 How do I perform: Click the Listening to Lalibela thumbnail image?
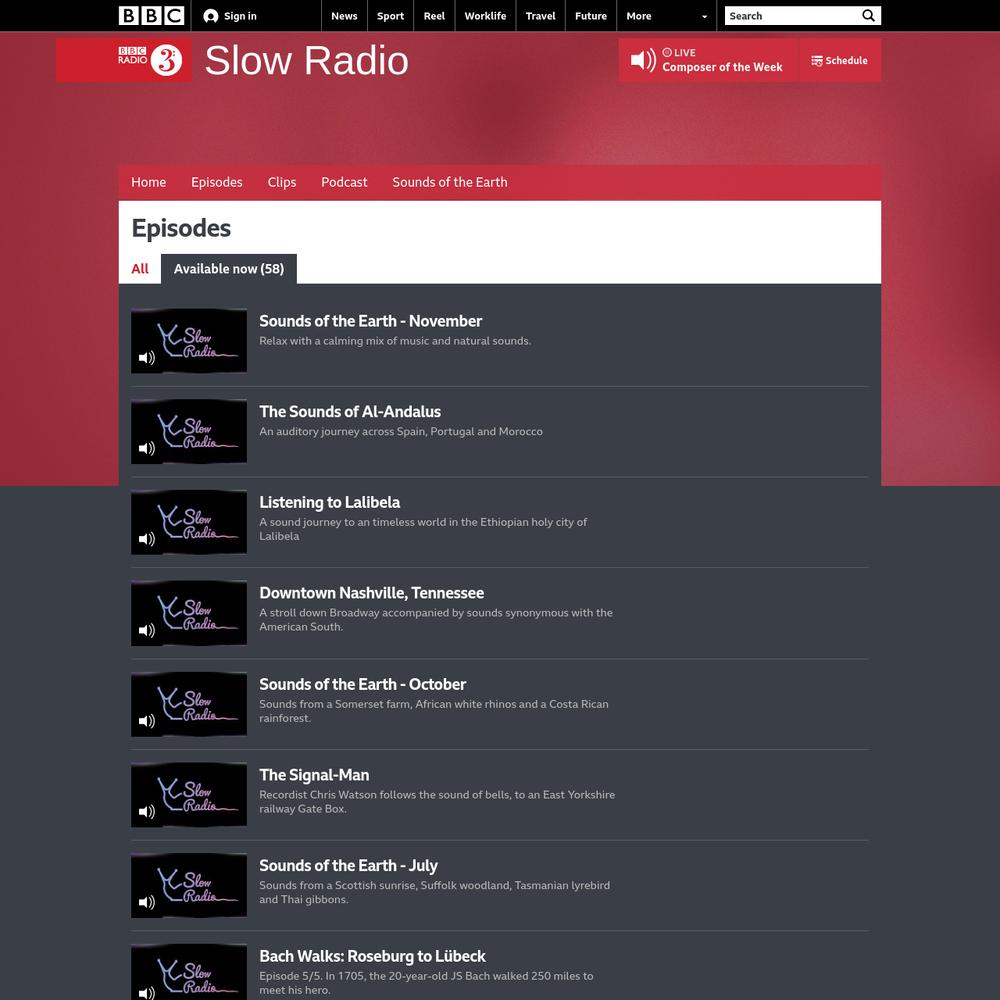point(189,522)
